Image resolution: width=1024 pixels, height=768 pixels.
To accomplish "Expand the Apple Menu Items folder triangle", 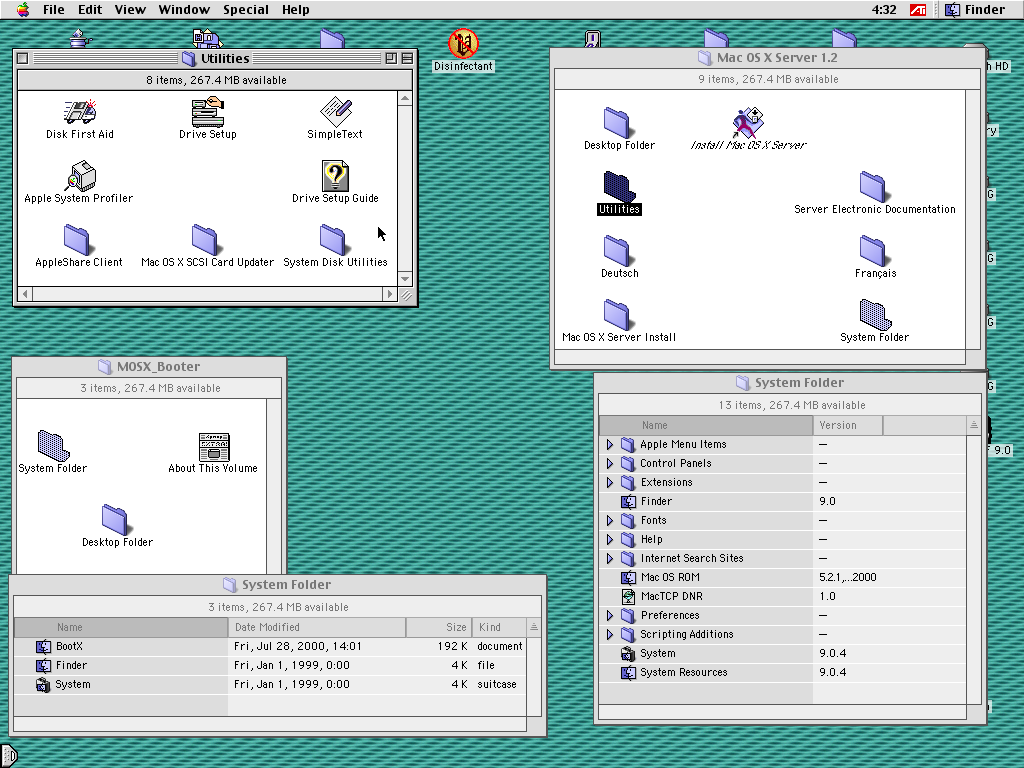I will [x=610, y=445].
